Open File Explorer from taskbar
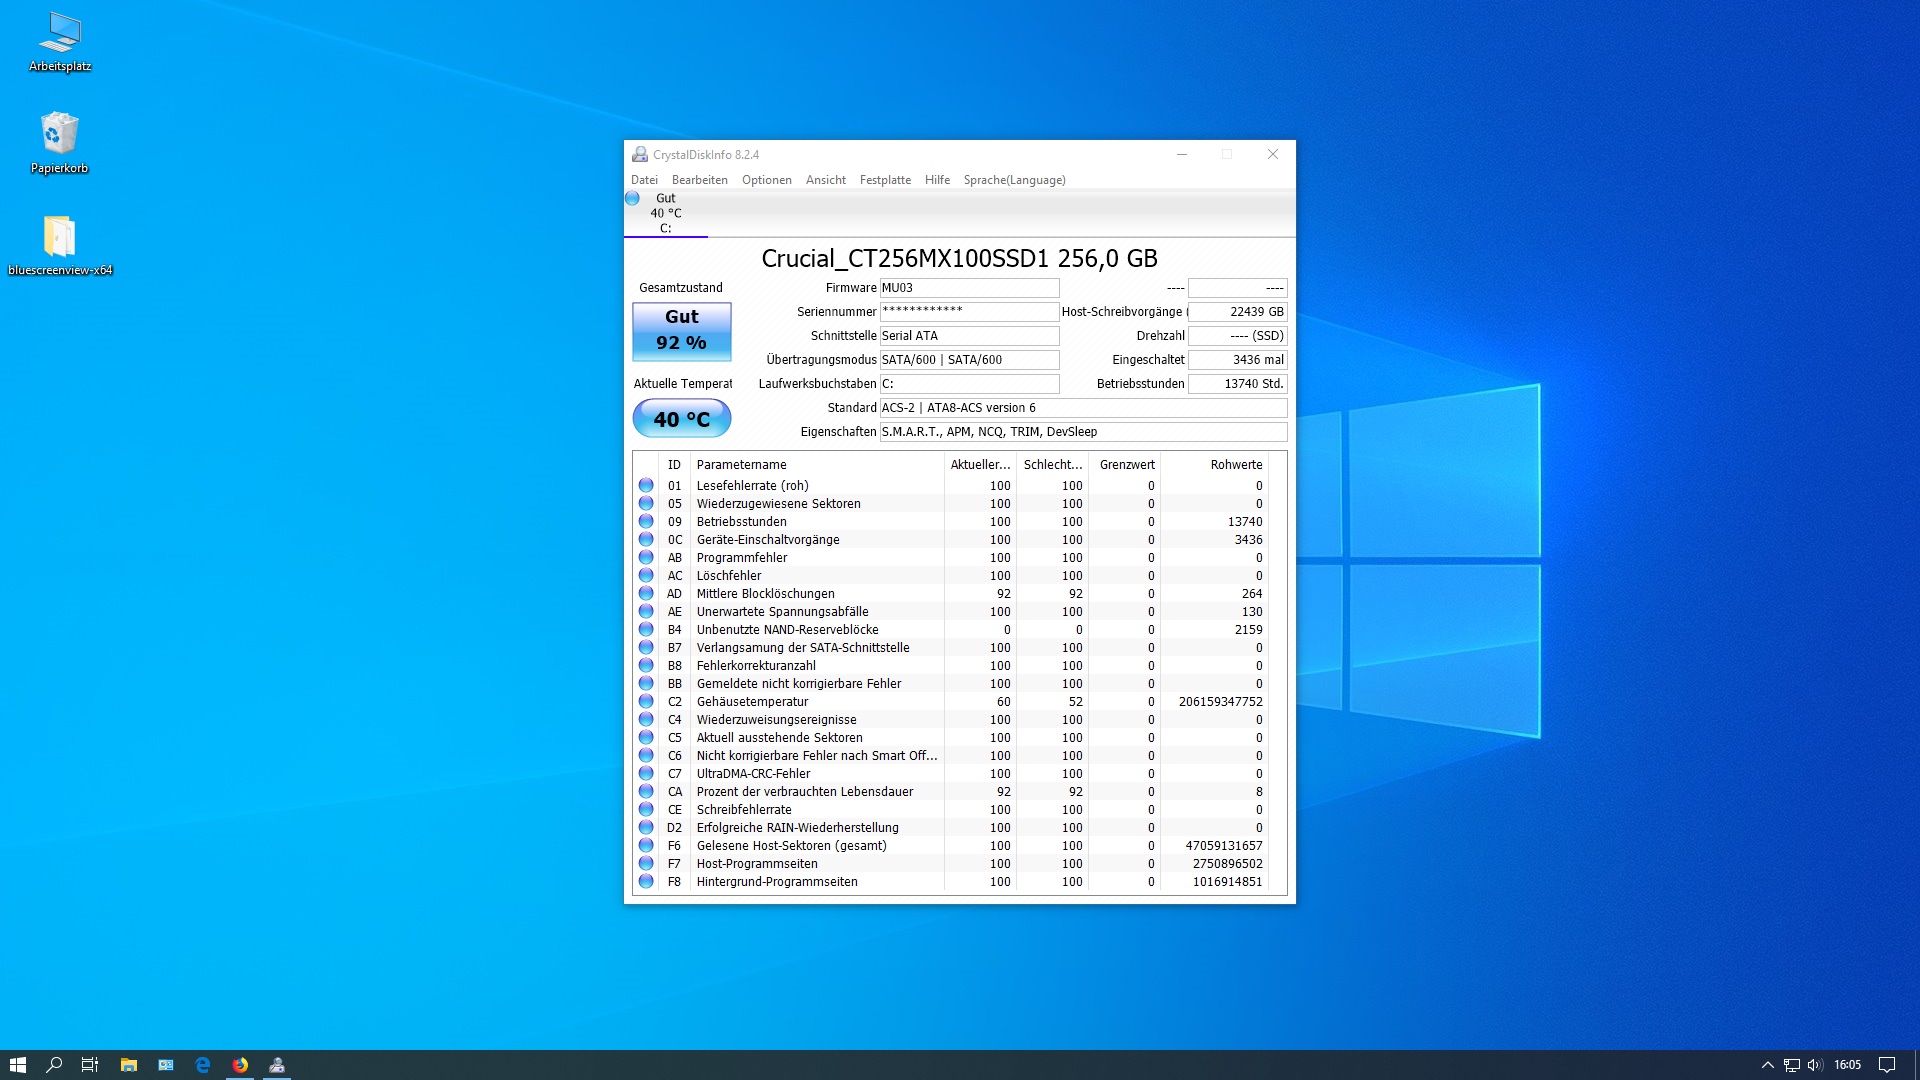 click(x=129, y=1065)
